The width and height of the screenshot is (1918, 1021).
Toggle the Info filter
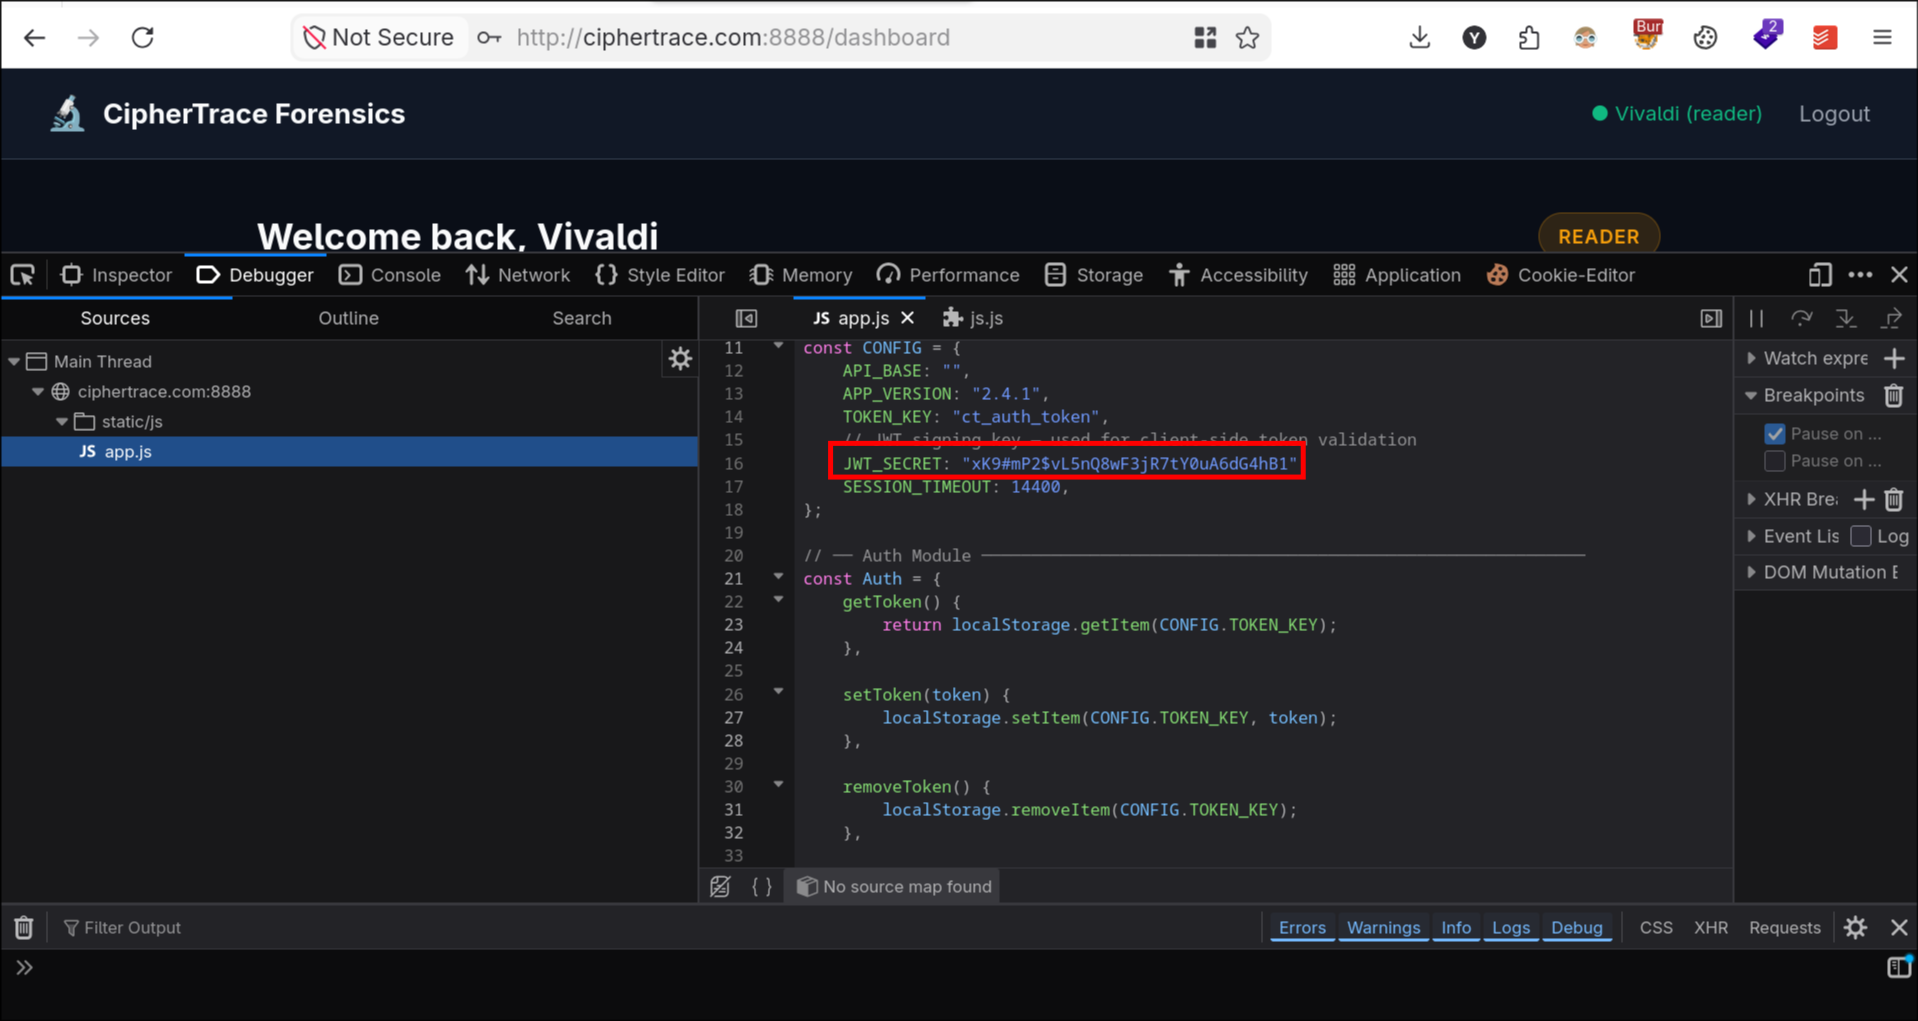point(1456,928)
